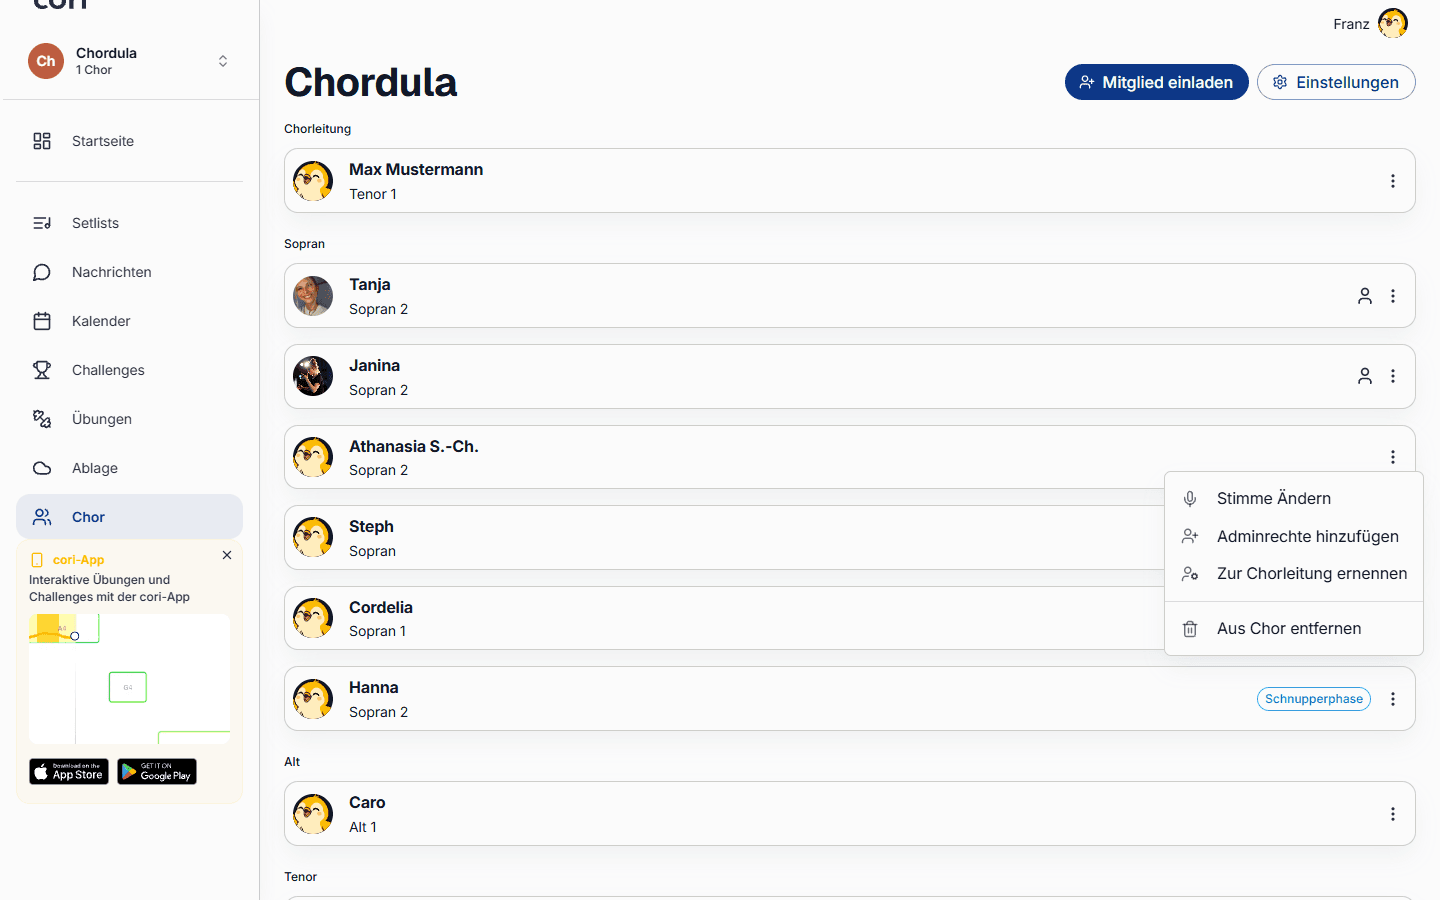1440x900 pixels.
Task: Open three-dot menu for Caro
Action: tap(1392, 814)
